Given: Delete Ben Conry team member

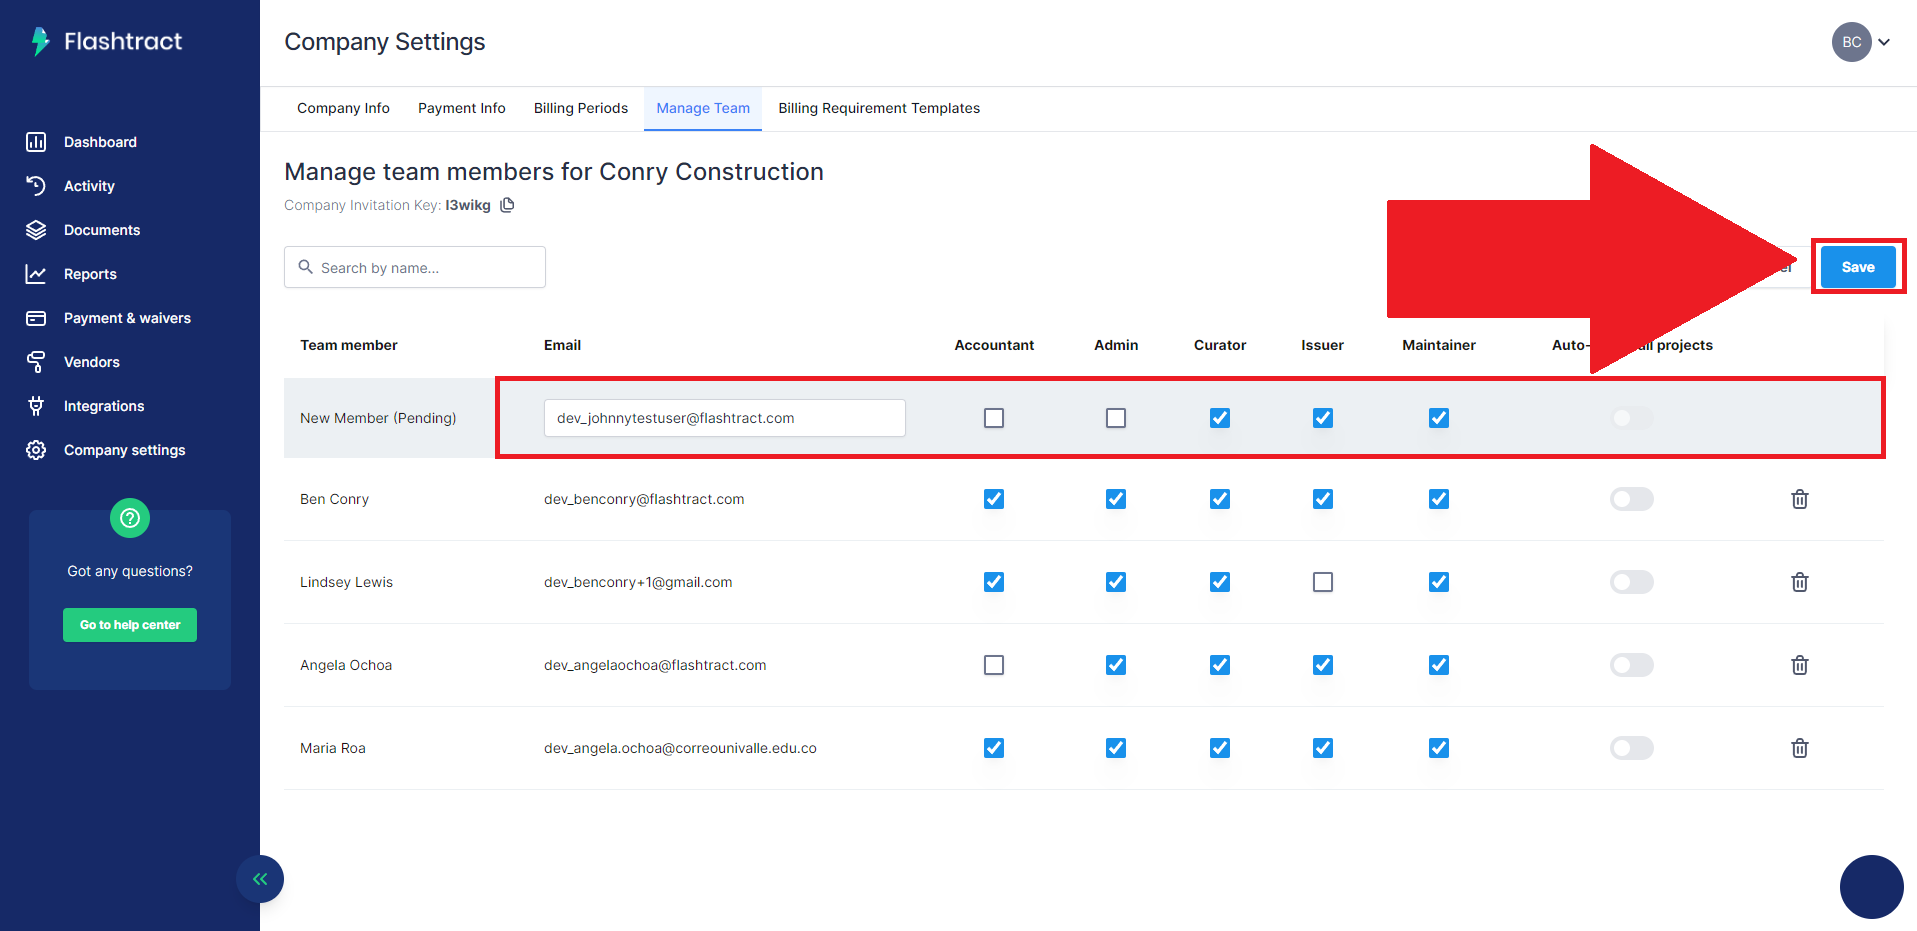Looking at the screenshot, I should pos(1800,499).
